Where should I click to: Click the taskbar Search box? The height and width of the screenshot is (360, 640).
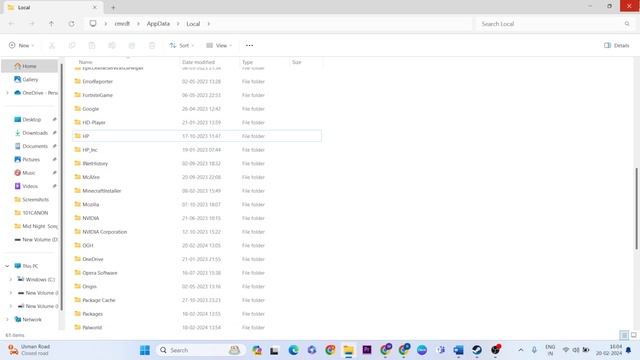[200, 350]
